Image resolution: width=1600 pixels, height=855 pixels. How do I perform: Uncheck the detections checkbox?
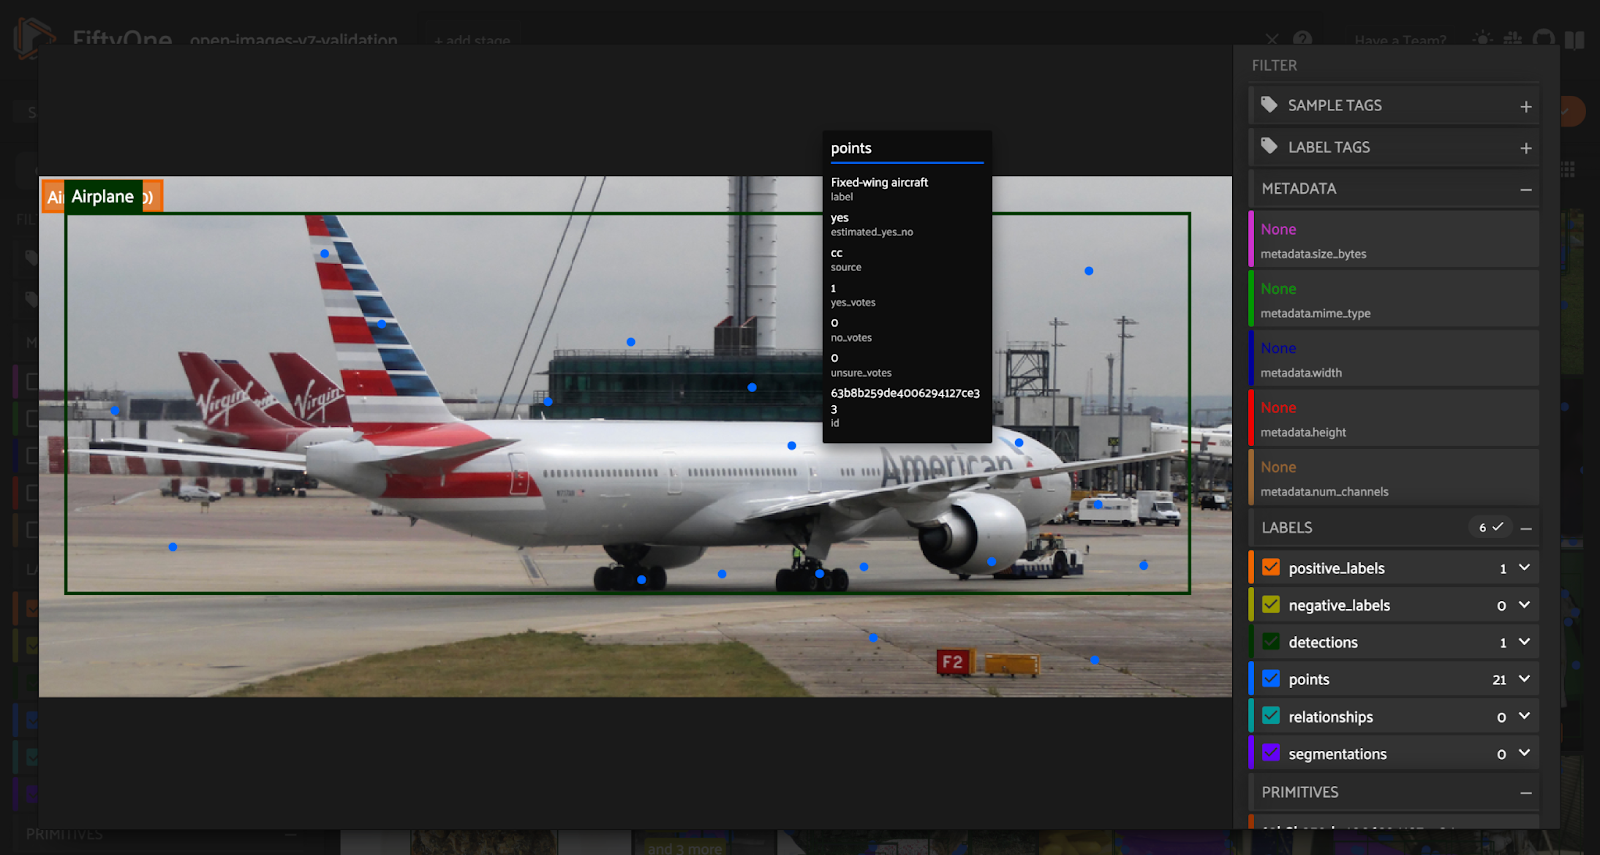point(1271,641)
